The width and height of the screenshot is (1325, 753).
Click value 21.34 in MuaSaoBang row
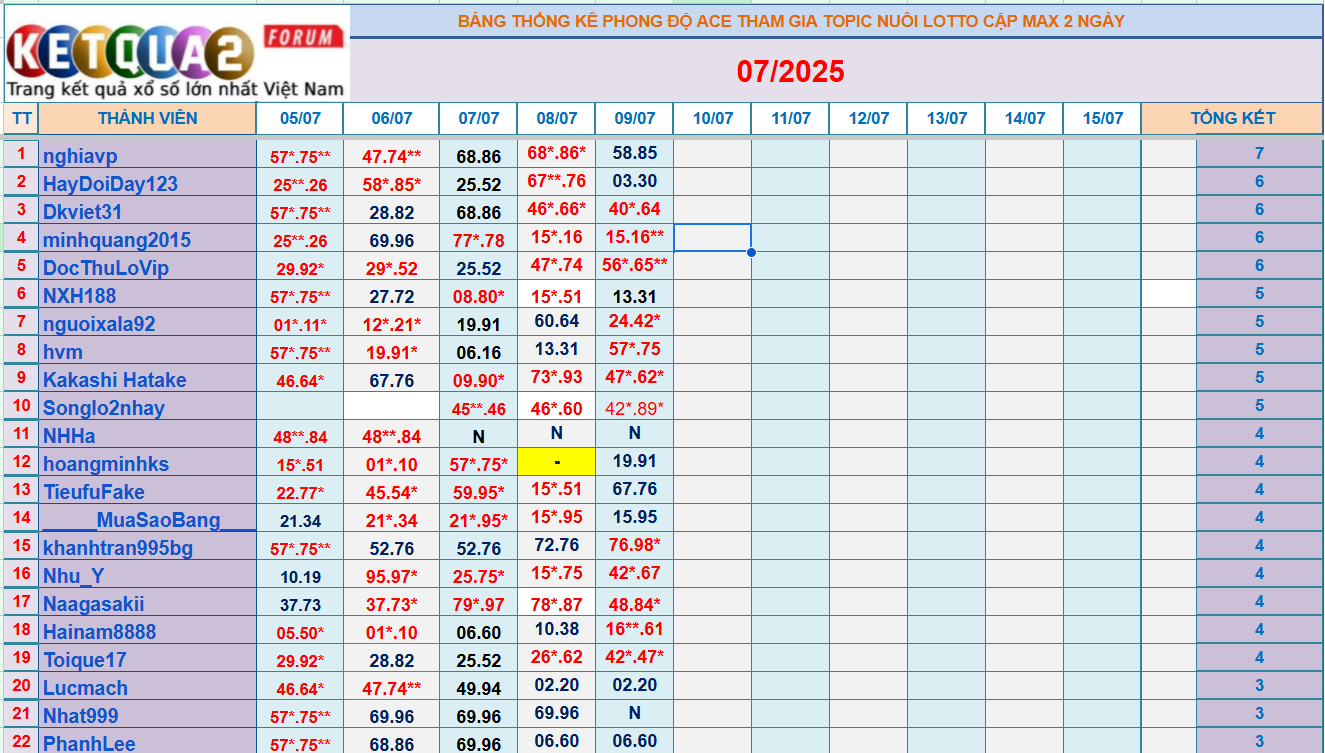(300, 521)
